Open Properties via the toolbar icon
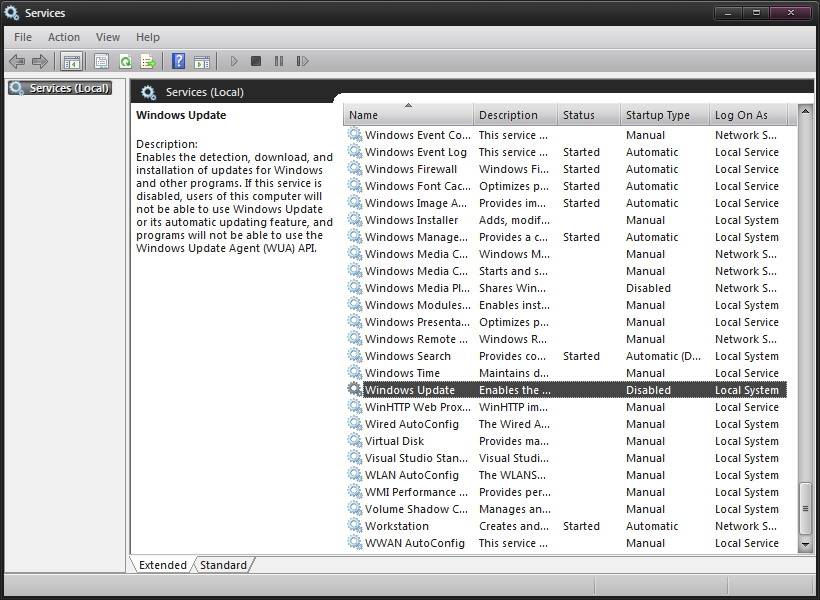 [x=101, y=62]
